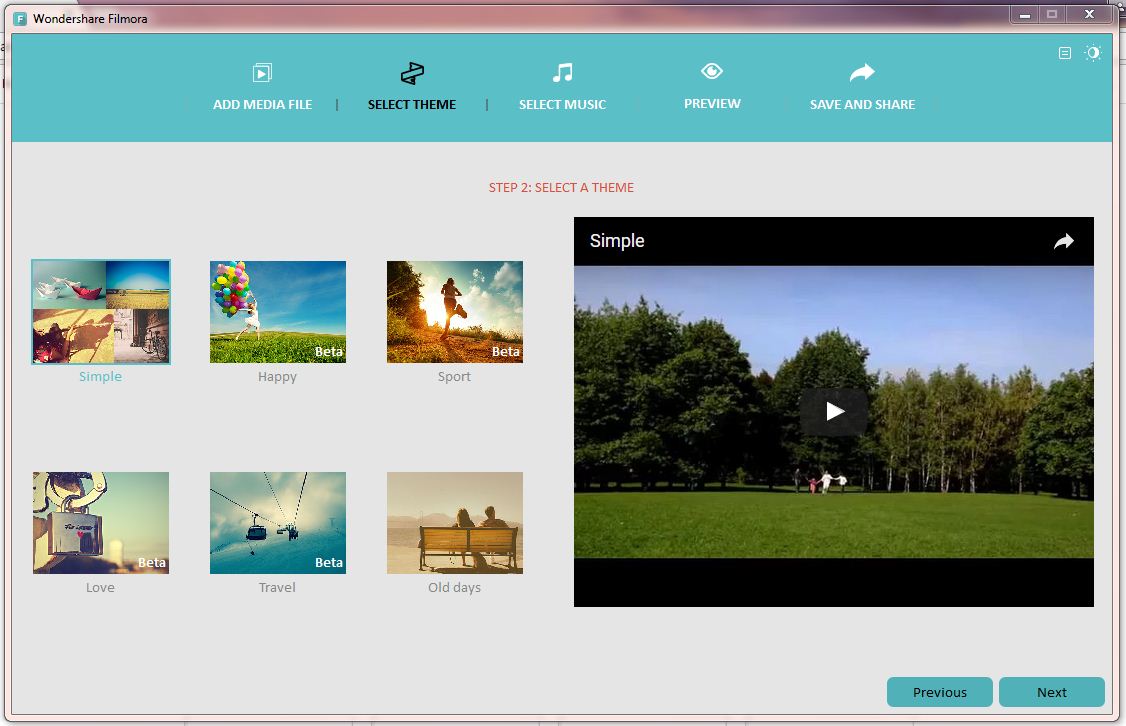Viewport: 1126px width, 726px height.
Task: Open the menu list icon top right
Action: point(1064,53)
